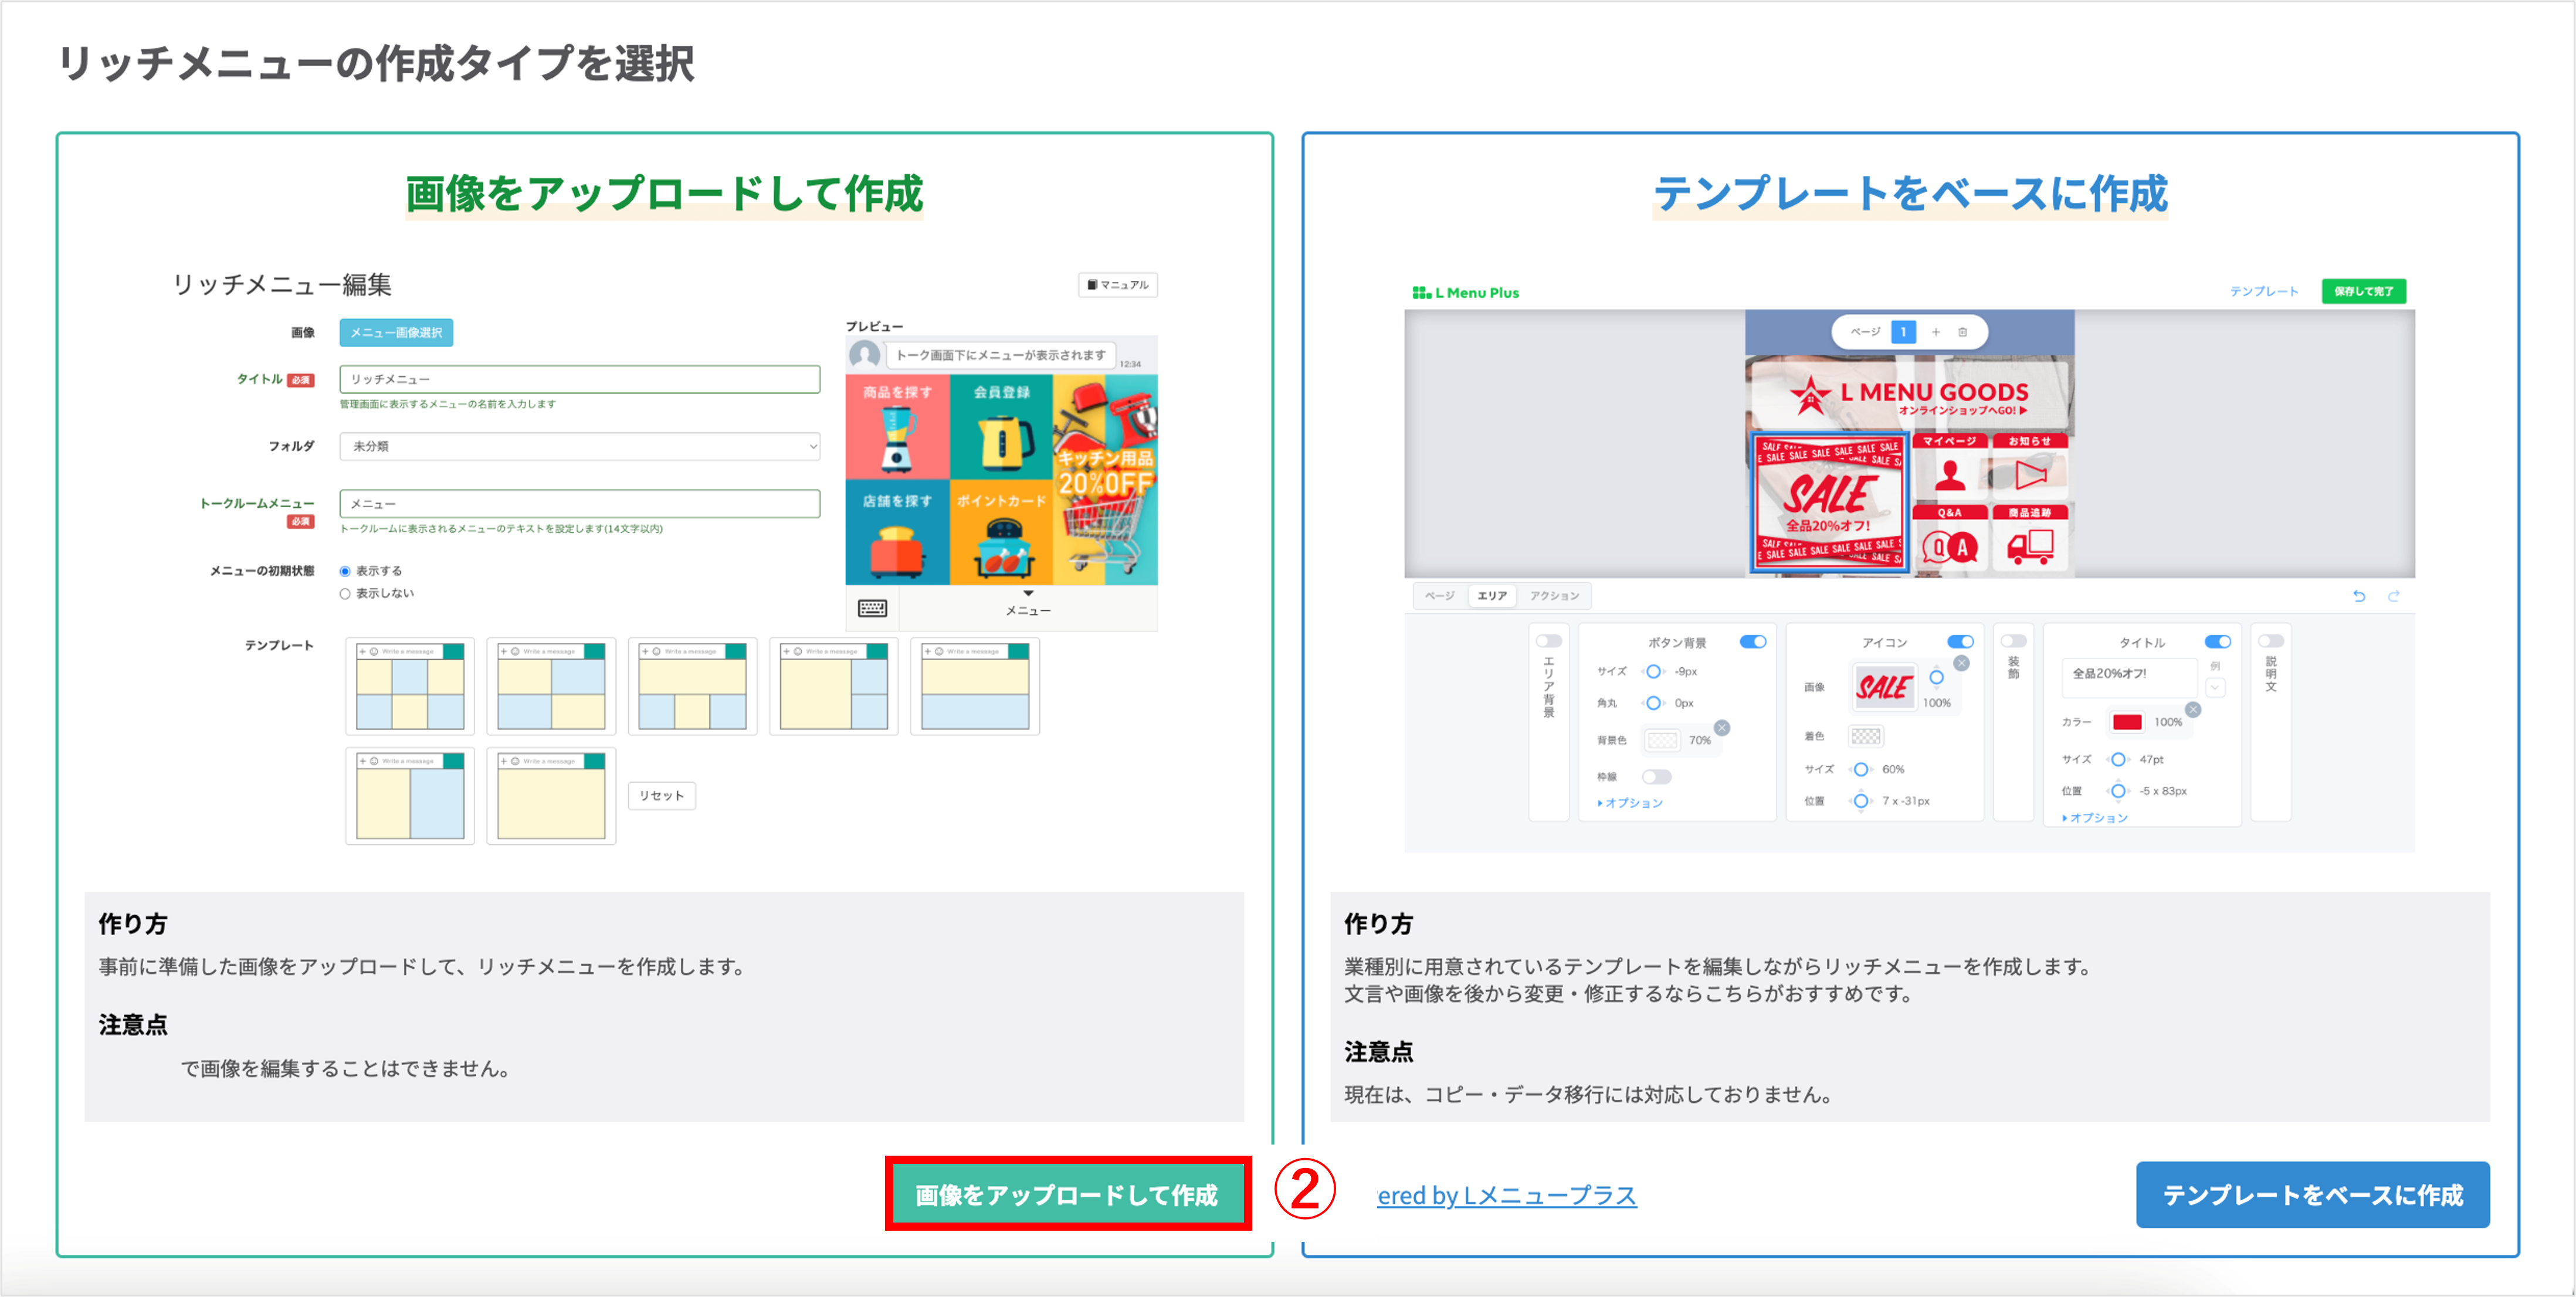Click the マイページ person tile
This screenshot has height=1297, width=2576.
pyautogui.click(x=1949, y=467)
